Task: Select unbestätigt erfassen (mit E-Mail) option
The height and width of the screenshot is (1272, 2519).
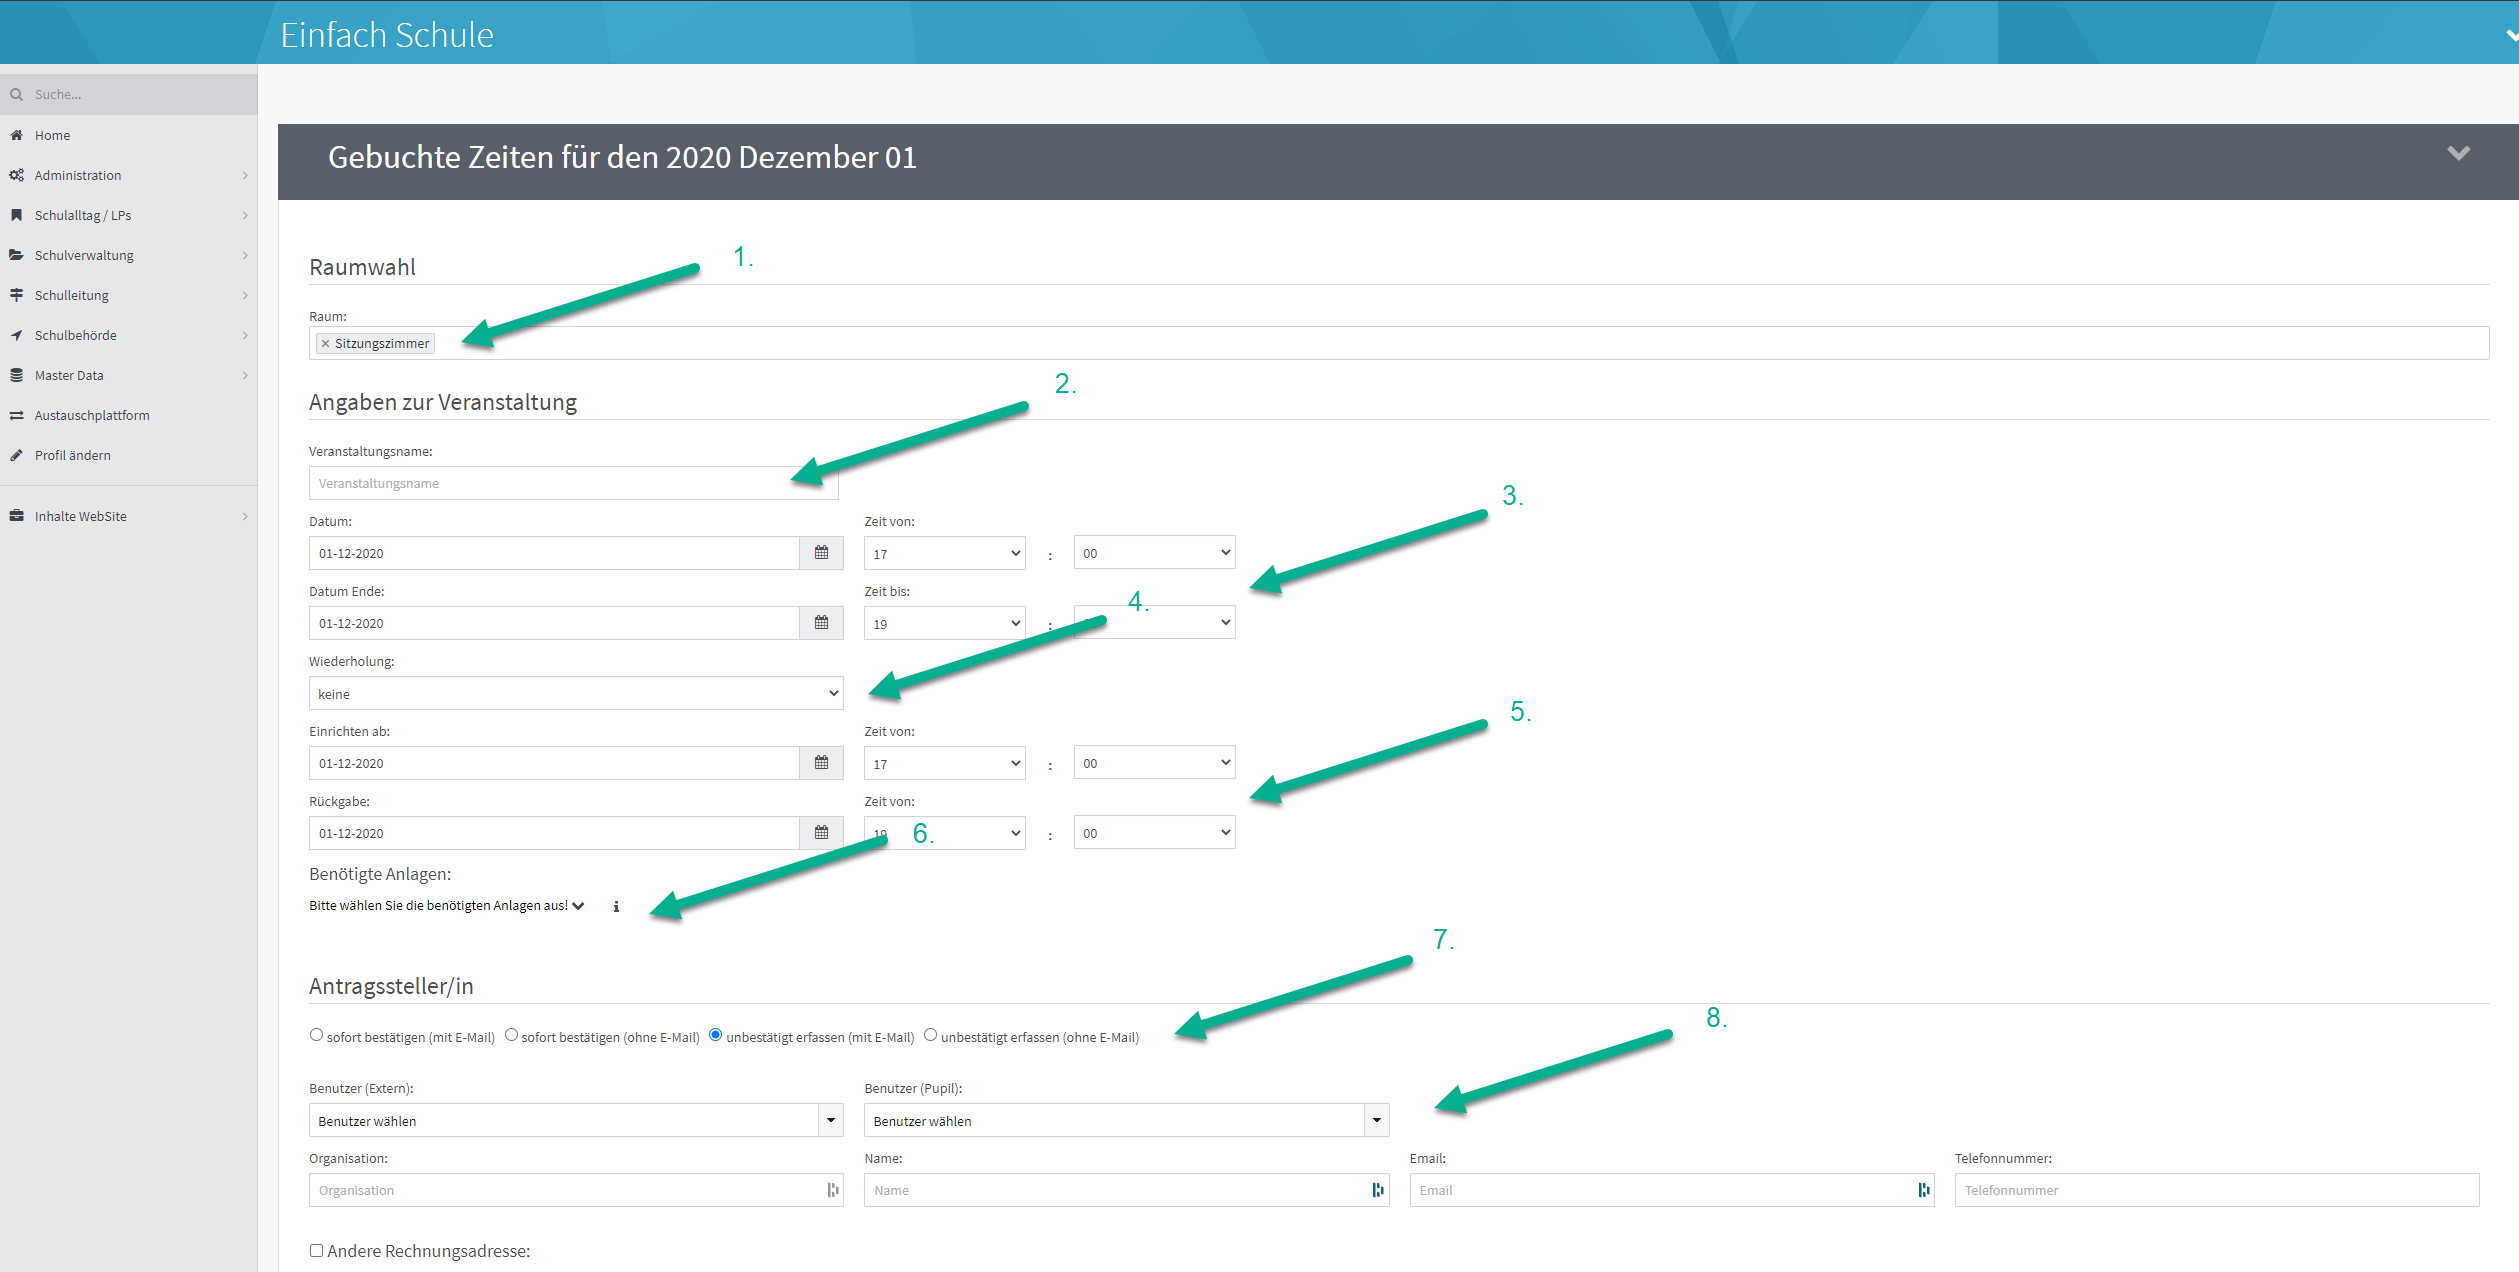Action: (715, 1035)
